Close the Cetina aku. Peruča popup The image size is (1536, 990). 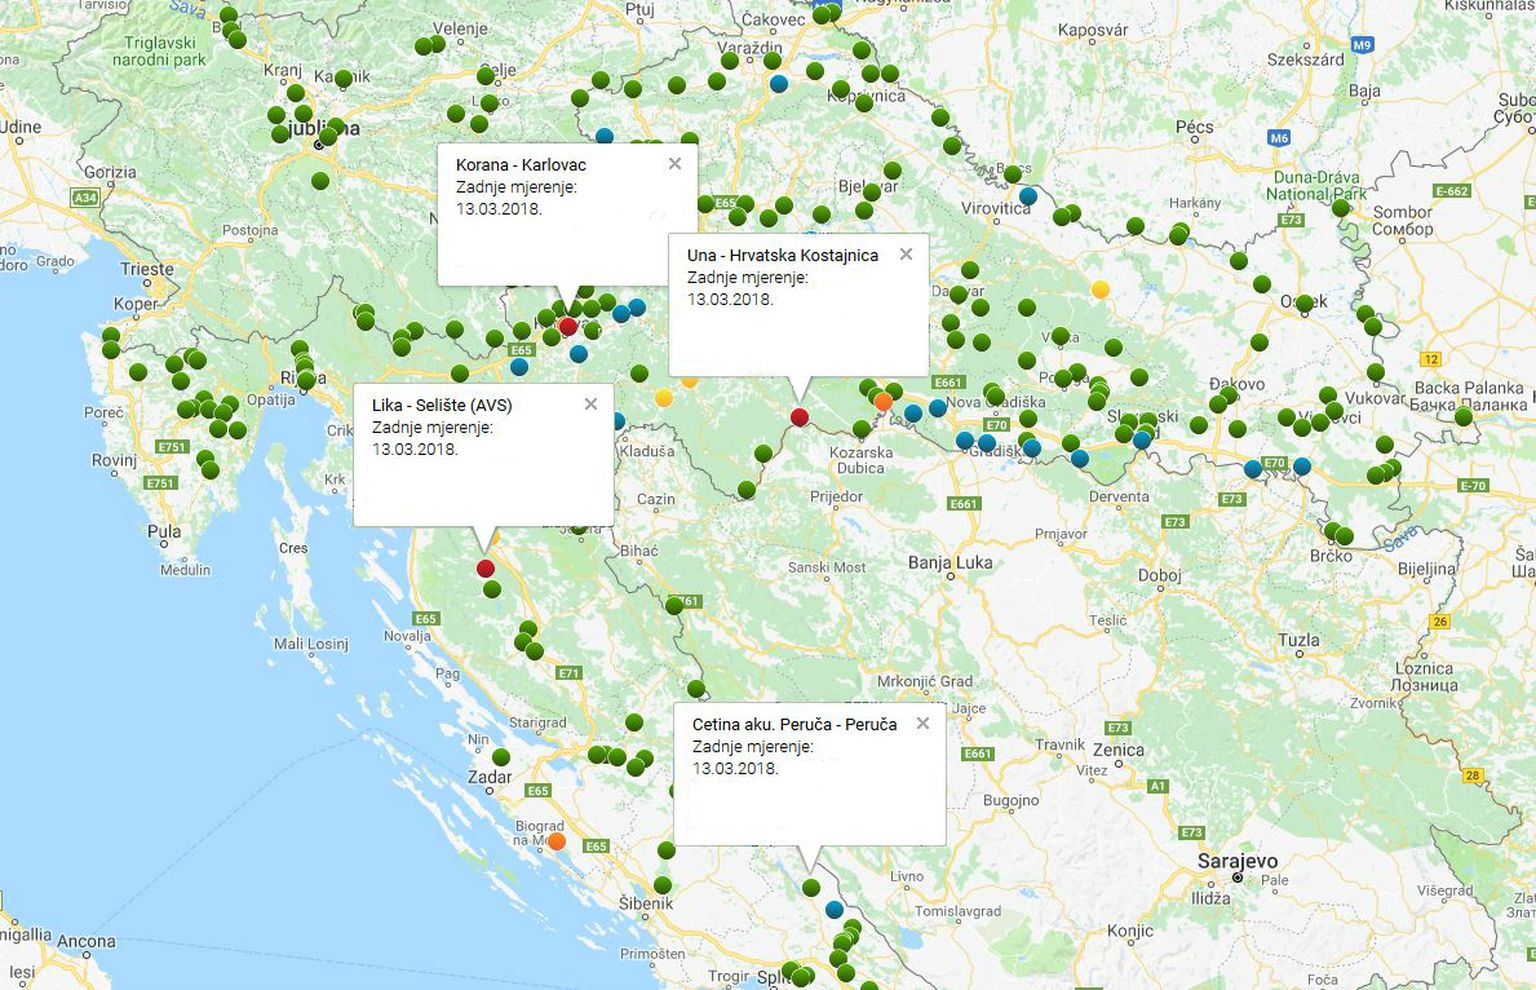[923, 723]
